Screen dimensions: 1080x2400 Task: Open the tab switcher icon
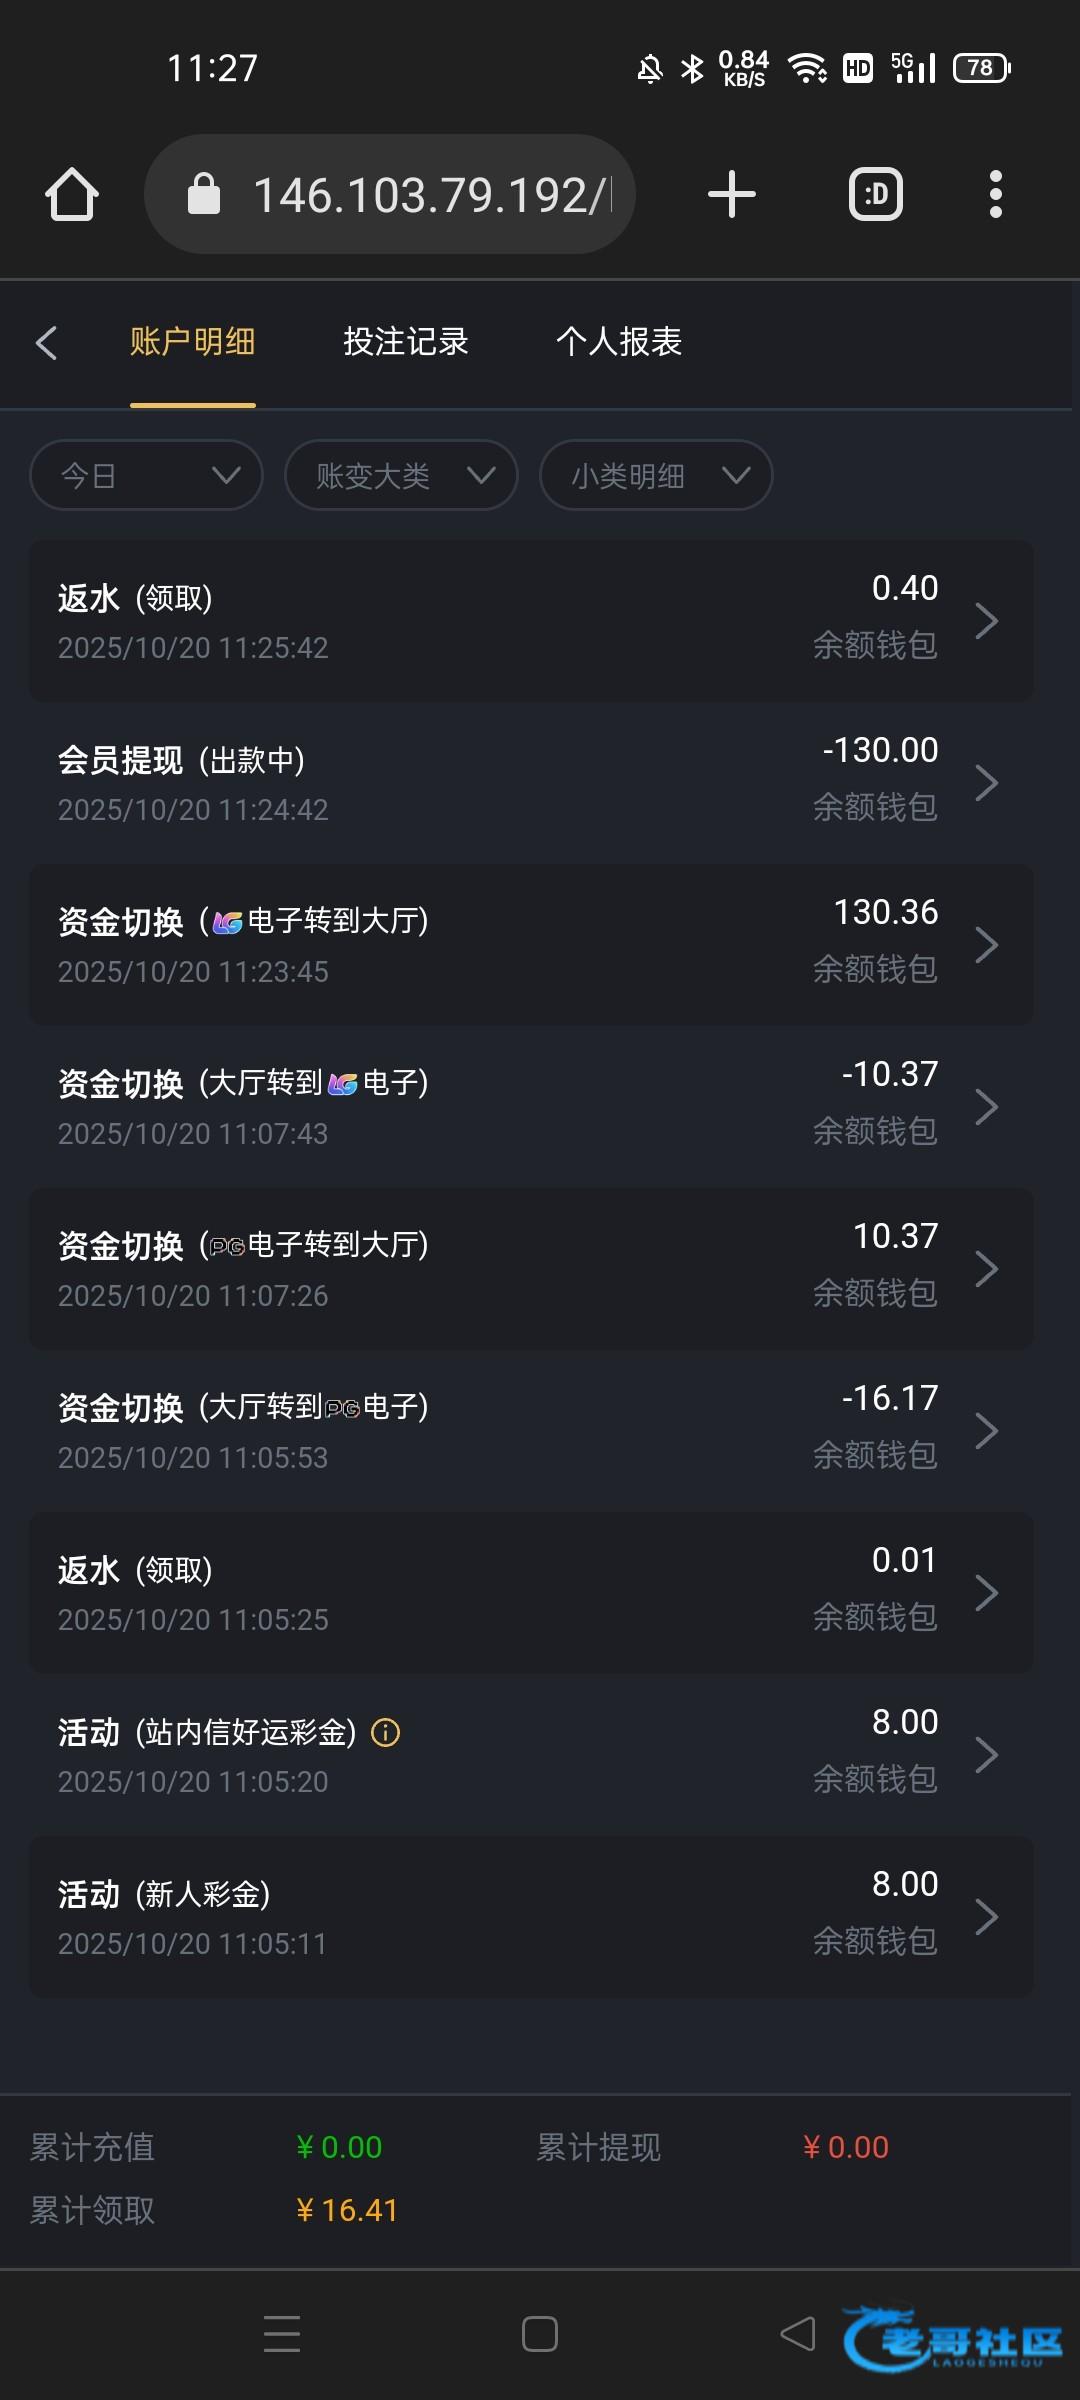point(876,194)
